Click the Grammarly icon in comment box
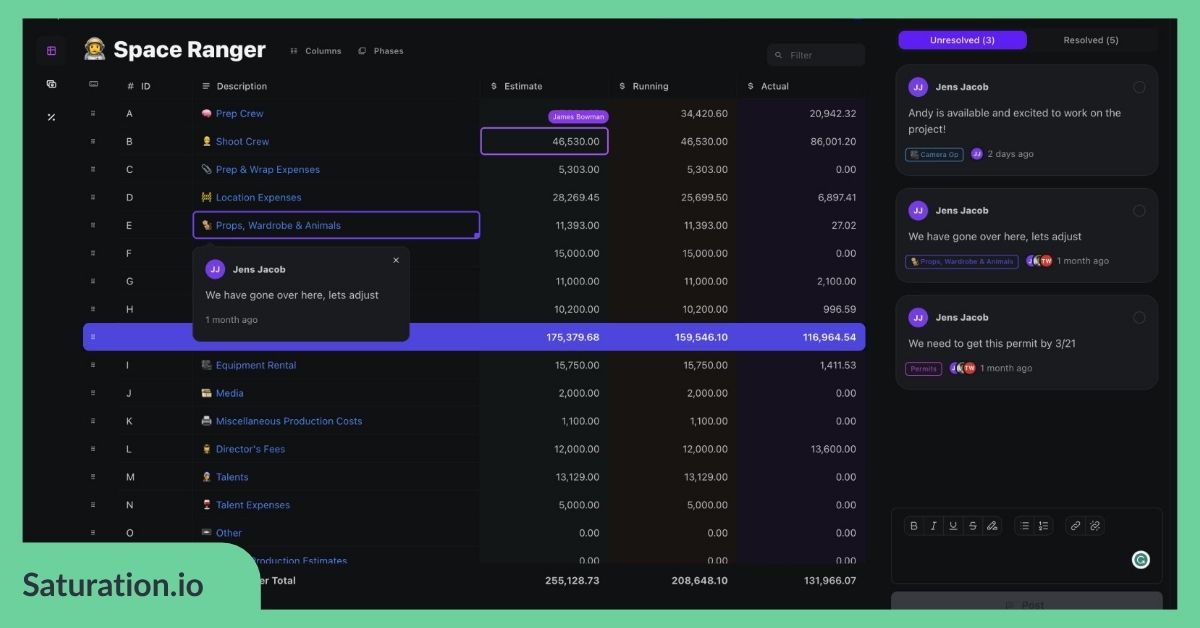Screen dimensions: 1200x628 tap(1140, 560)
